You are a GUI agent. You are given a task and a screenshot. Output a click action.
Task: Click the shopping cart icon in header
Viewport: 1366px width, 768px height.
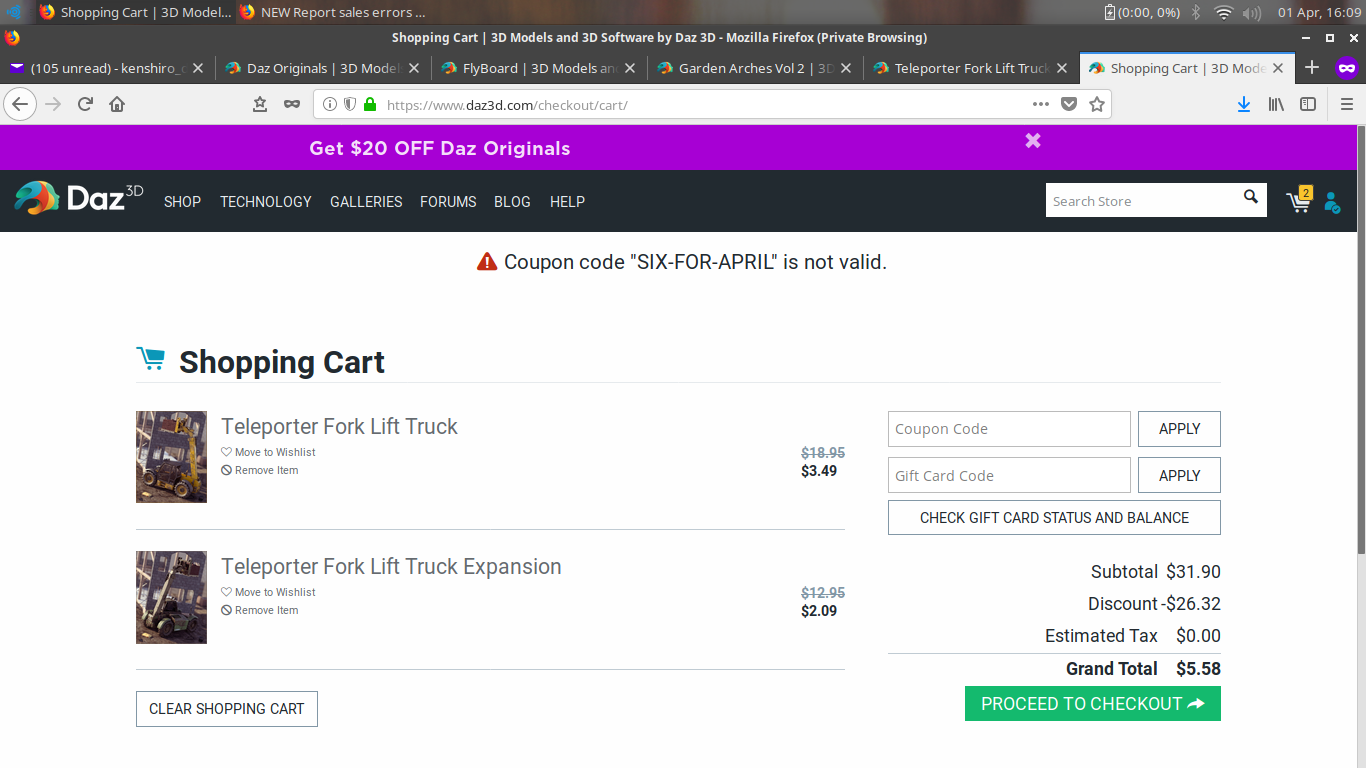click(1298, 201)
